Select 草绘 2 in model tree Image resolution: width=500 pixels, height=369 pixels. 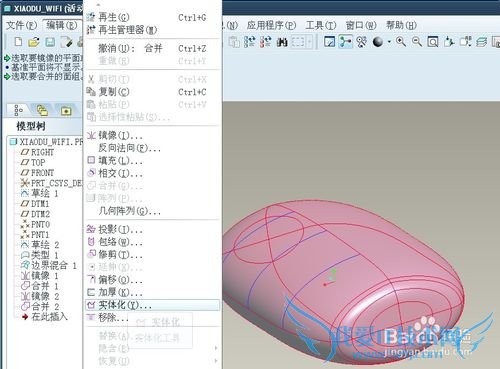(x=40, y=245)
